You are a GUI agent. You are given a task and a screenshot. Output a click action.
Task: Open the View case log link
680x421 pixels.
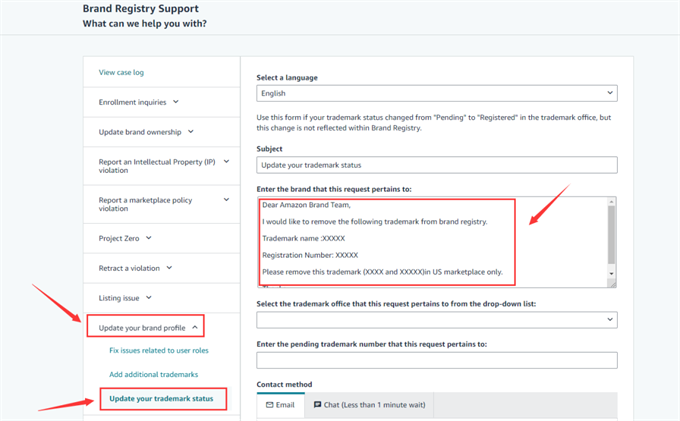pos(121,72)
